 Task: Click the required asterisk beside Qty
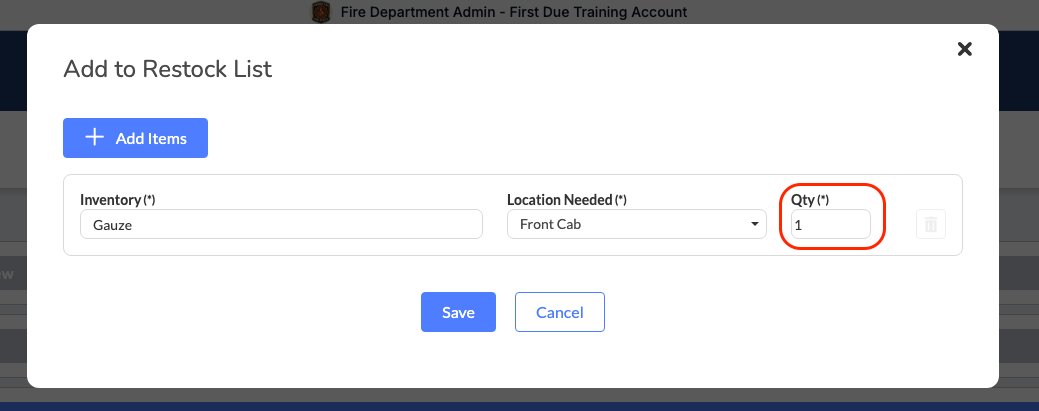[822, 200]
